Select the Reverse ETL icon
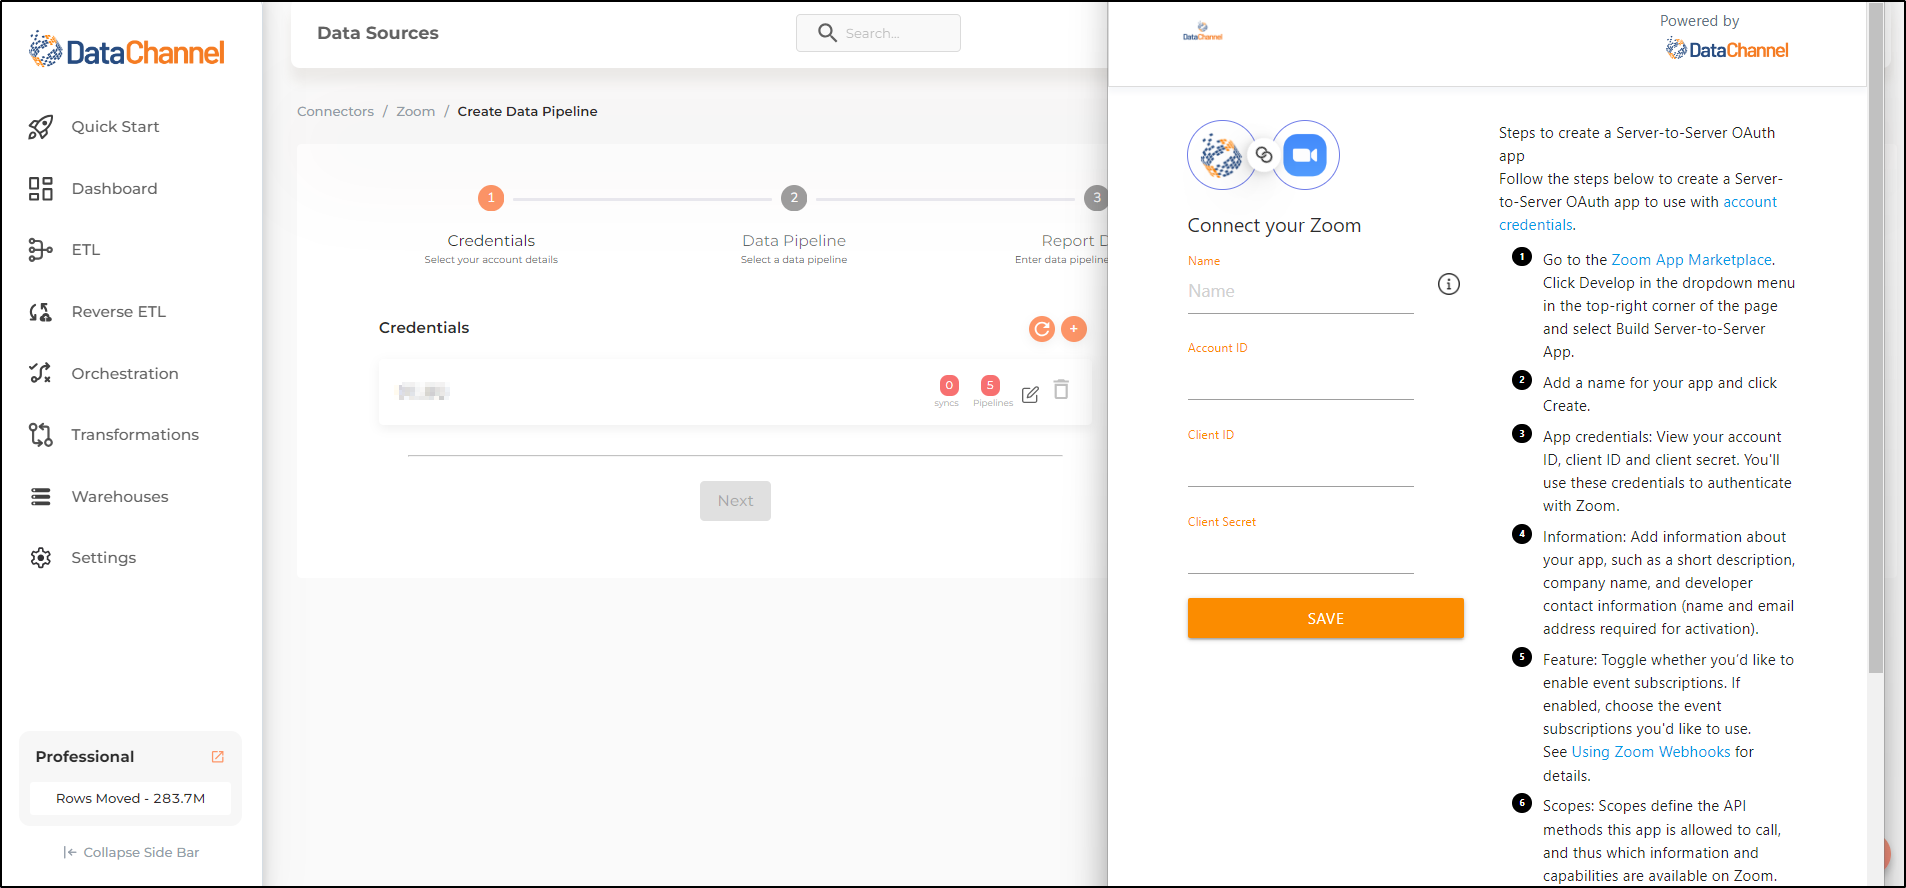This screenshot has height=888, width=1906. pos(40,312)
